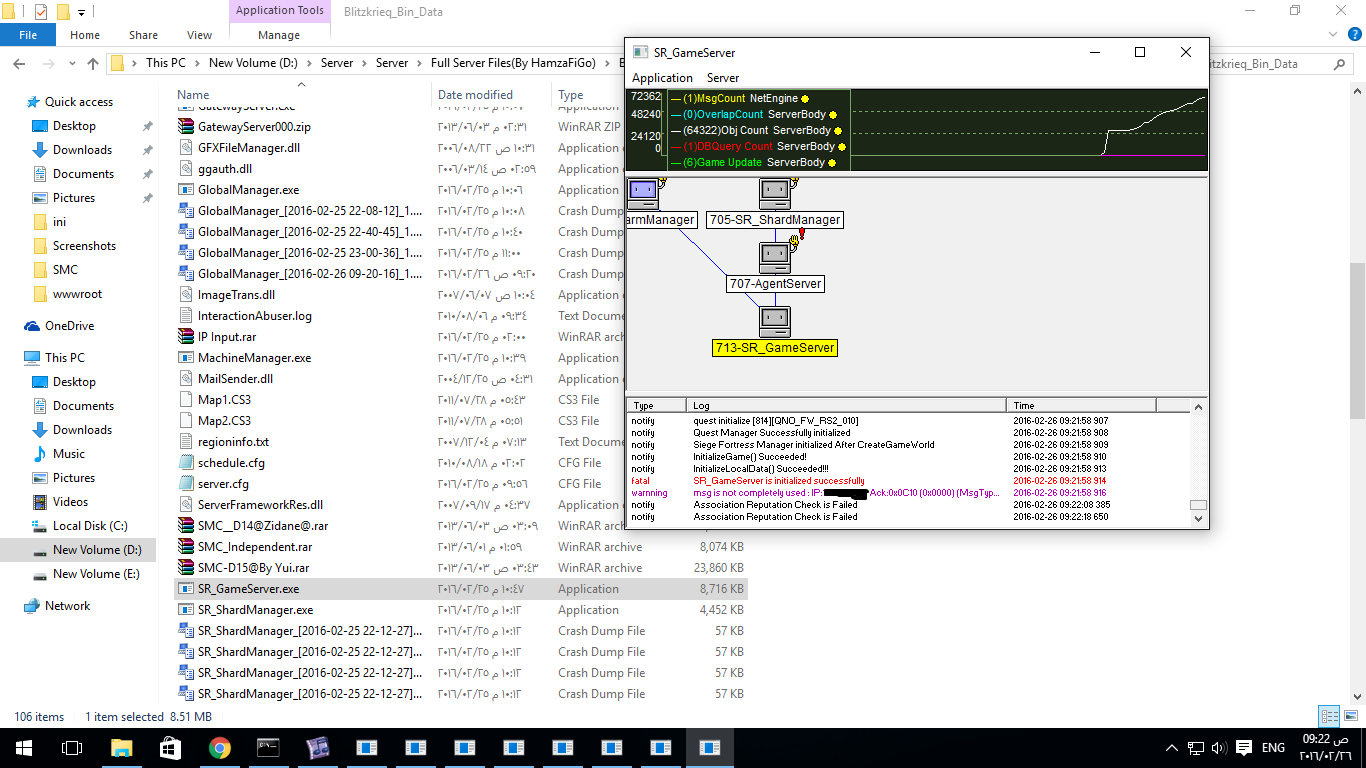Open the Home ribbon tab
The height and width of the screenshot is (768, 1366).
pyautogui.click(x=85, y=35)
